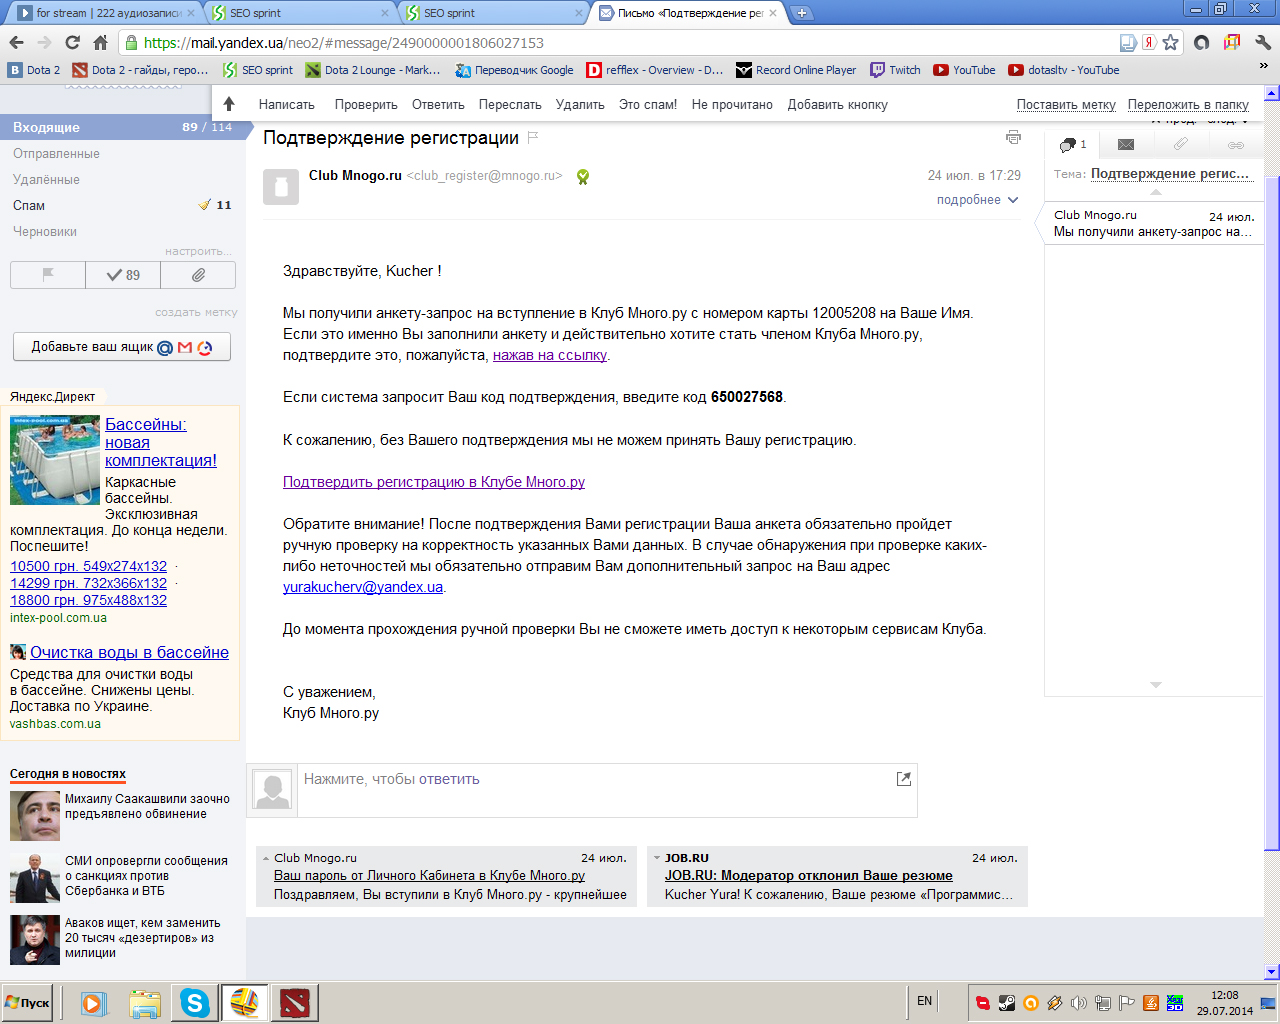Open the Переводчик Google bookmark
1280x1024 pixels.
click(514, 70)
